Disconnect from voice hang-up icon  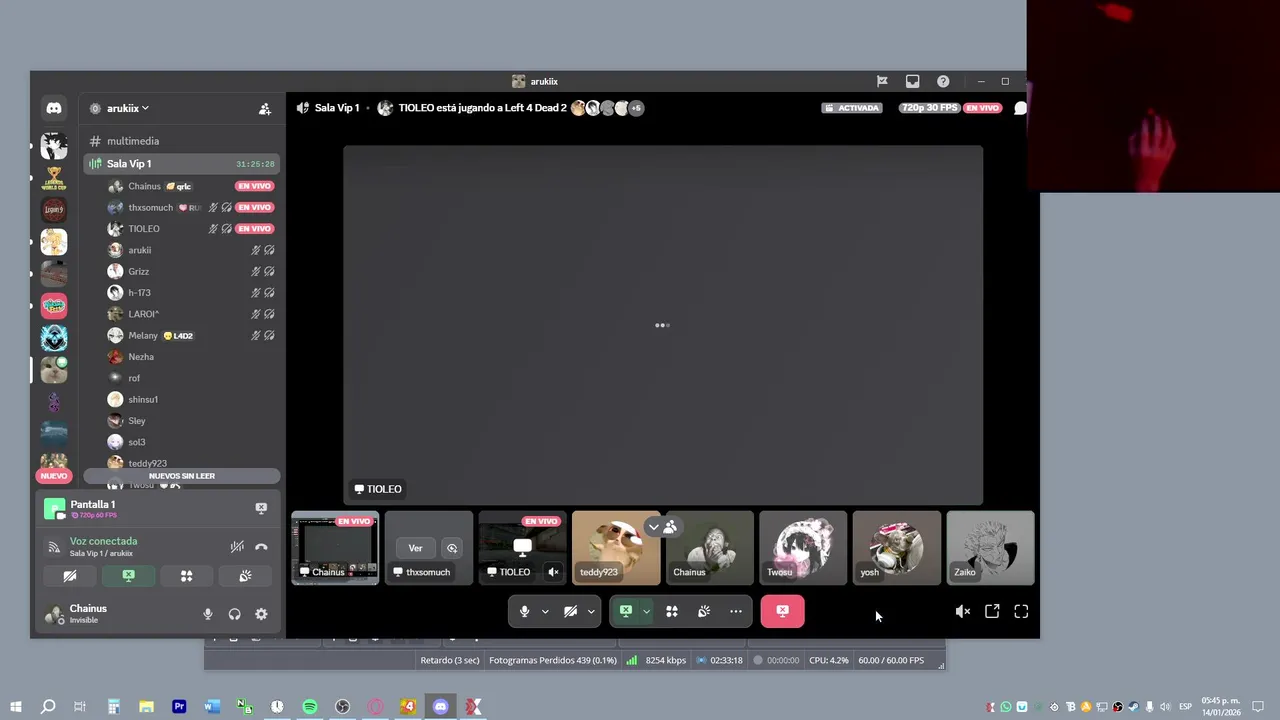(x=261, y=547)
